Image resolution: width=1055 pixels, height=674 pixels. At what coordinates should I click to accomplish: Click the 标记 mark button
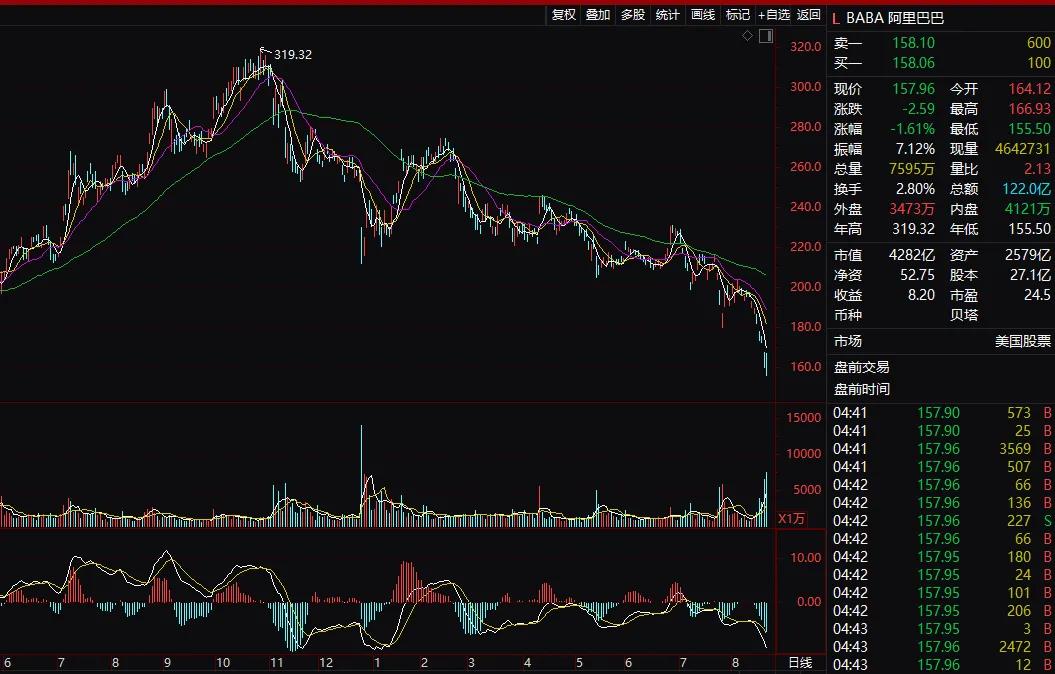(738, 15)
